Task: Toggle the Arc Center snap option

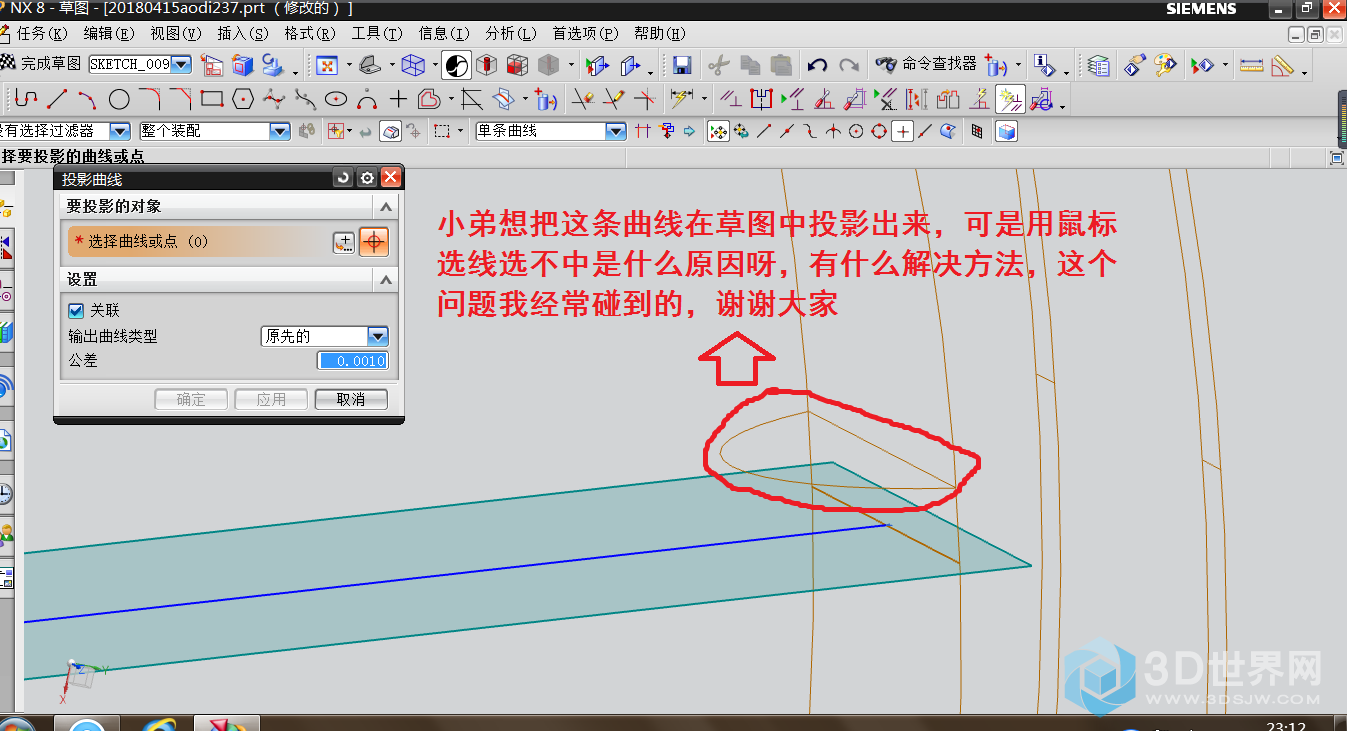Action: coord(856,131)
